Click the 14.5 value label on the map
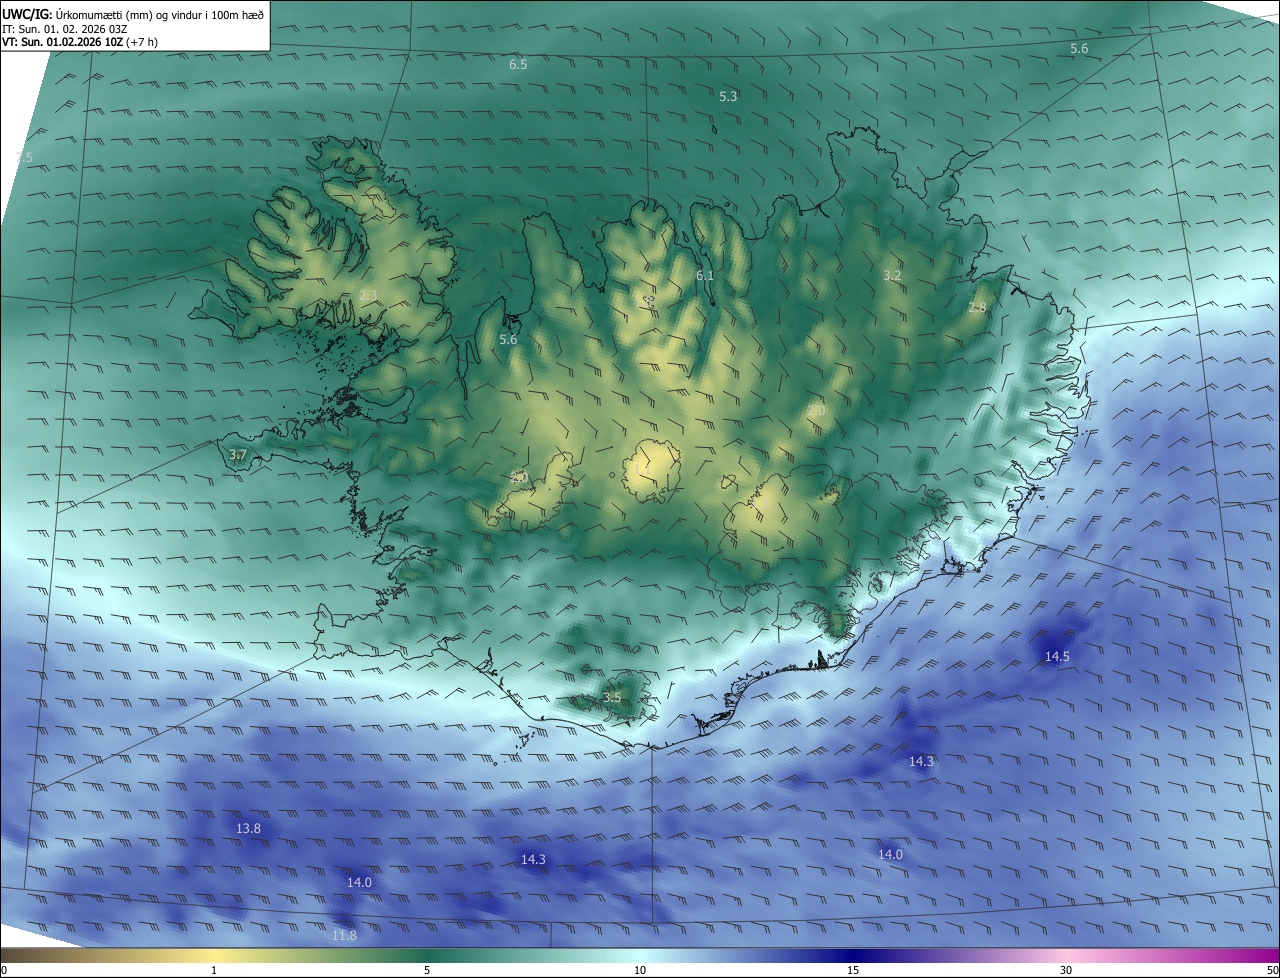 coord(1057,657)
